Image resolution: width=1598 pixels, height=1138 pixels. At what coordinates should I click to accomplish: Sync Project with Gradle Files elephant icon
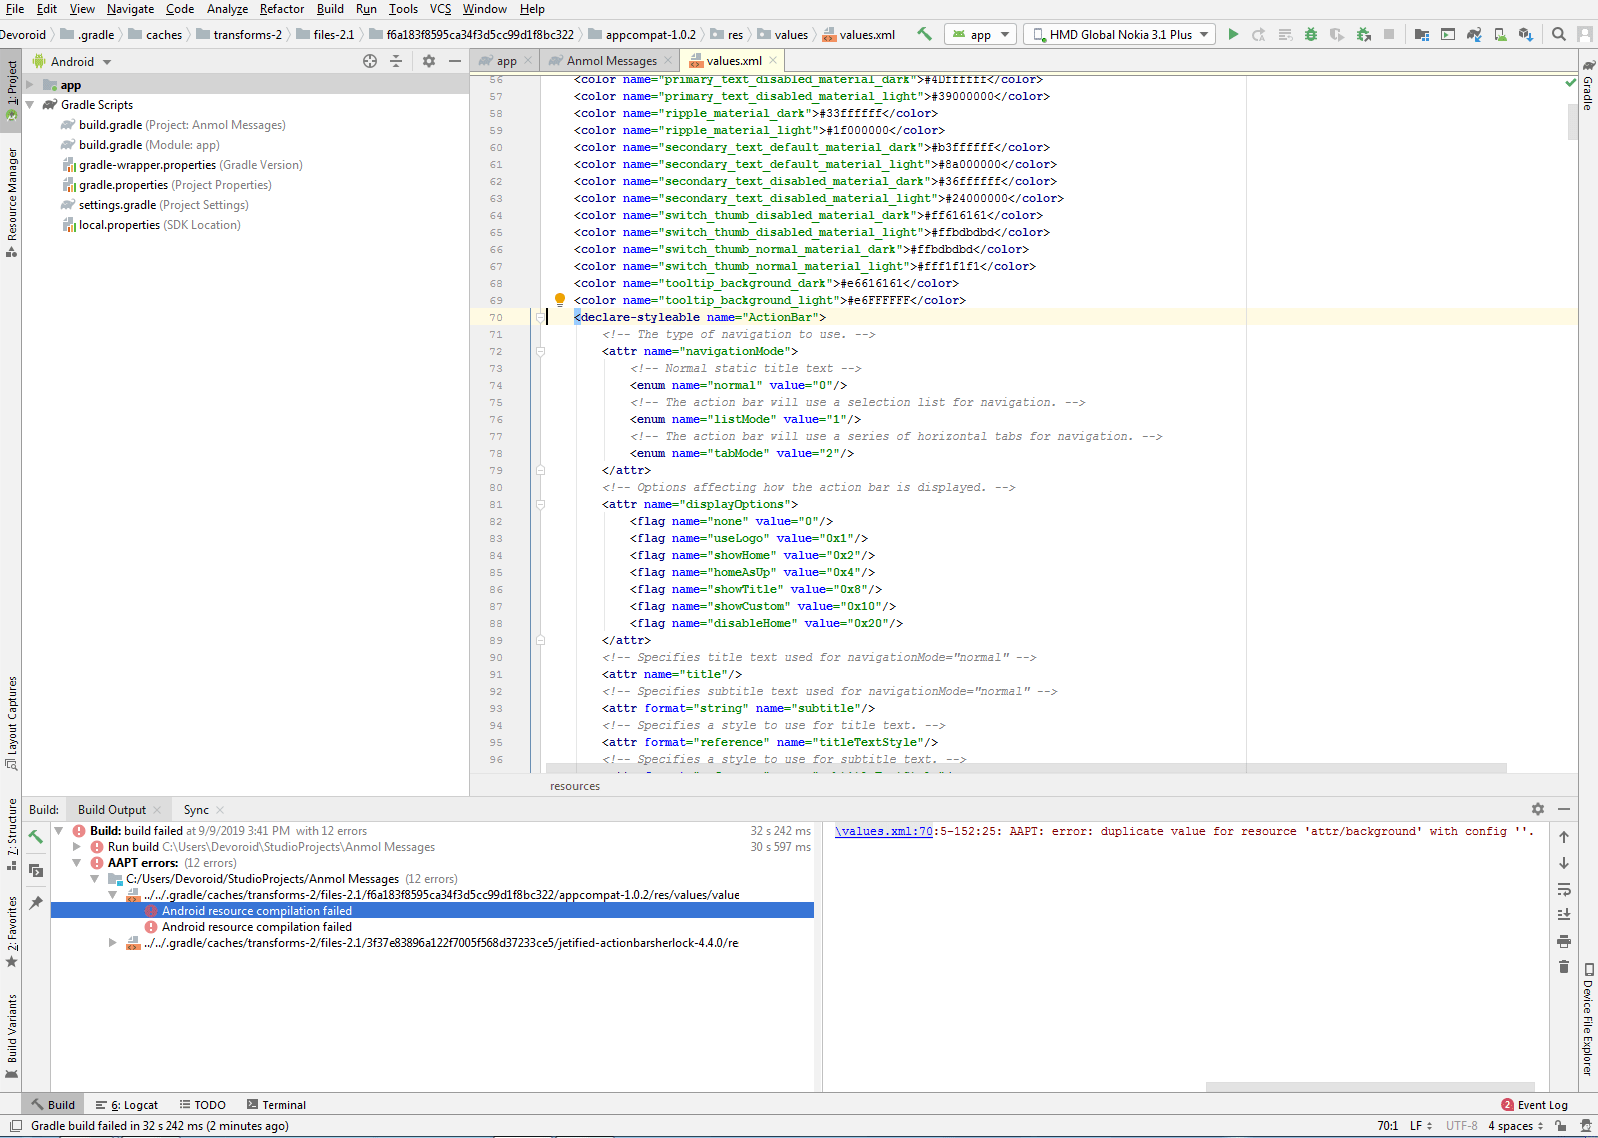(1474, 34)
